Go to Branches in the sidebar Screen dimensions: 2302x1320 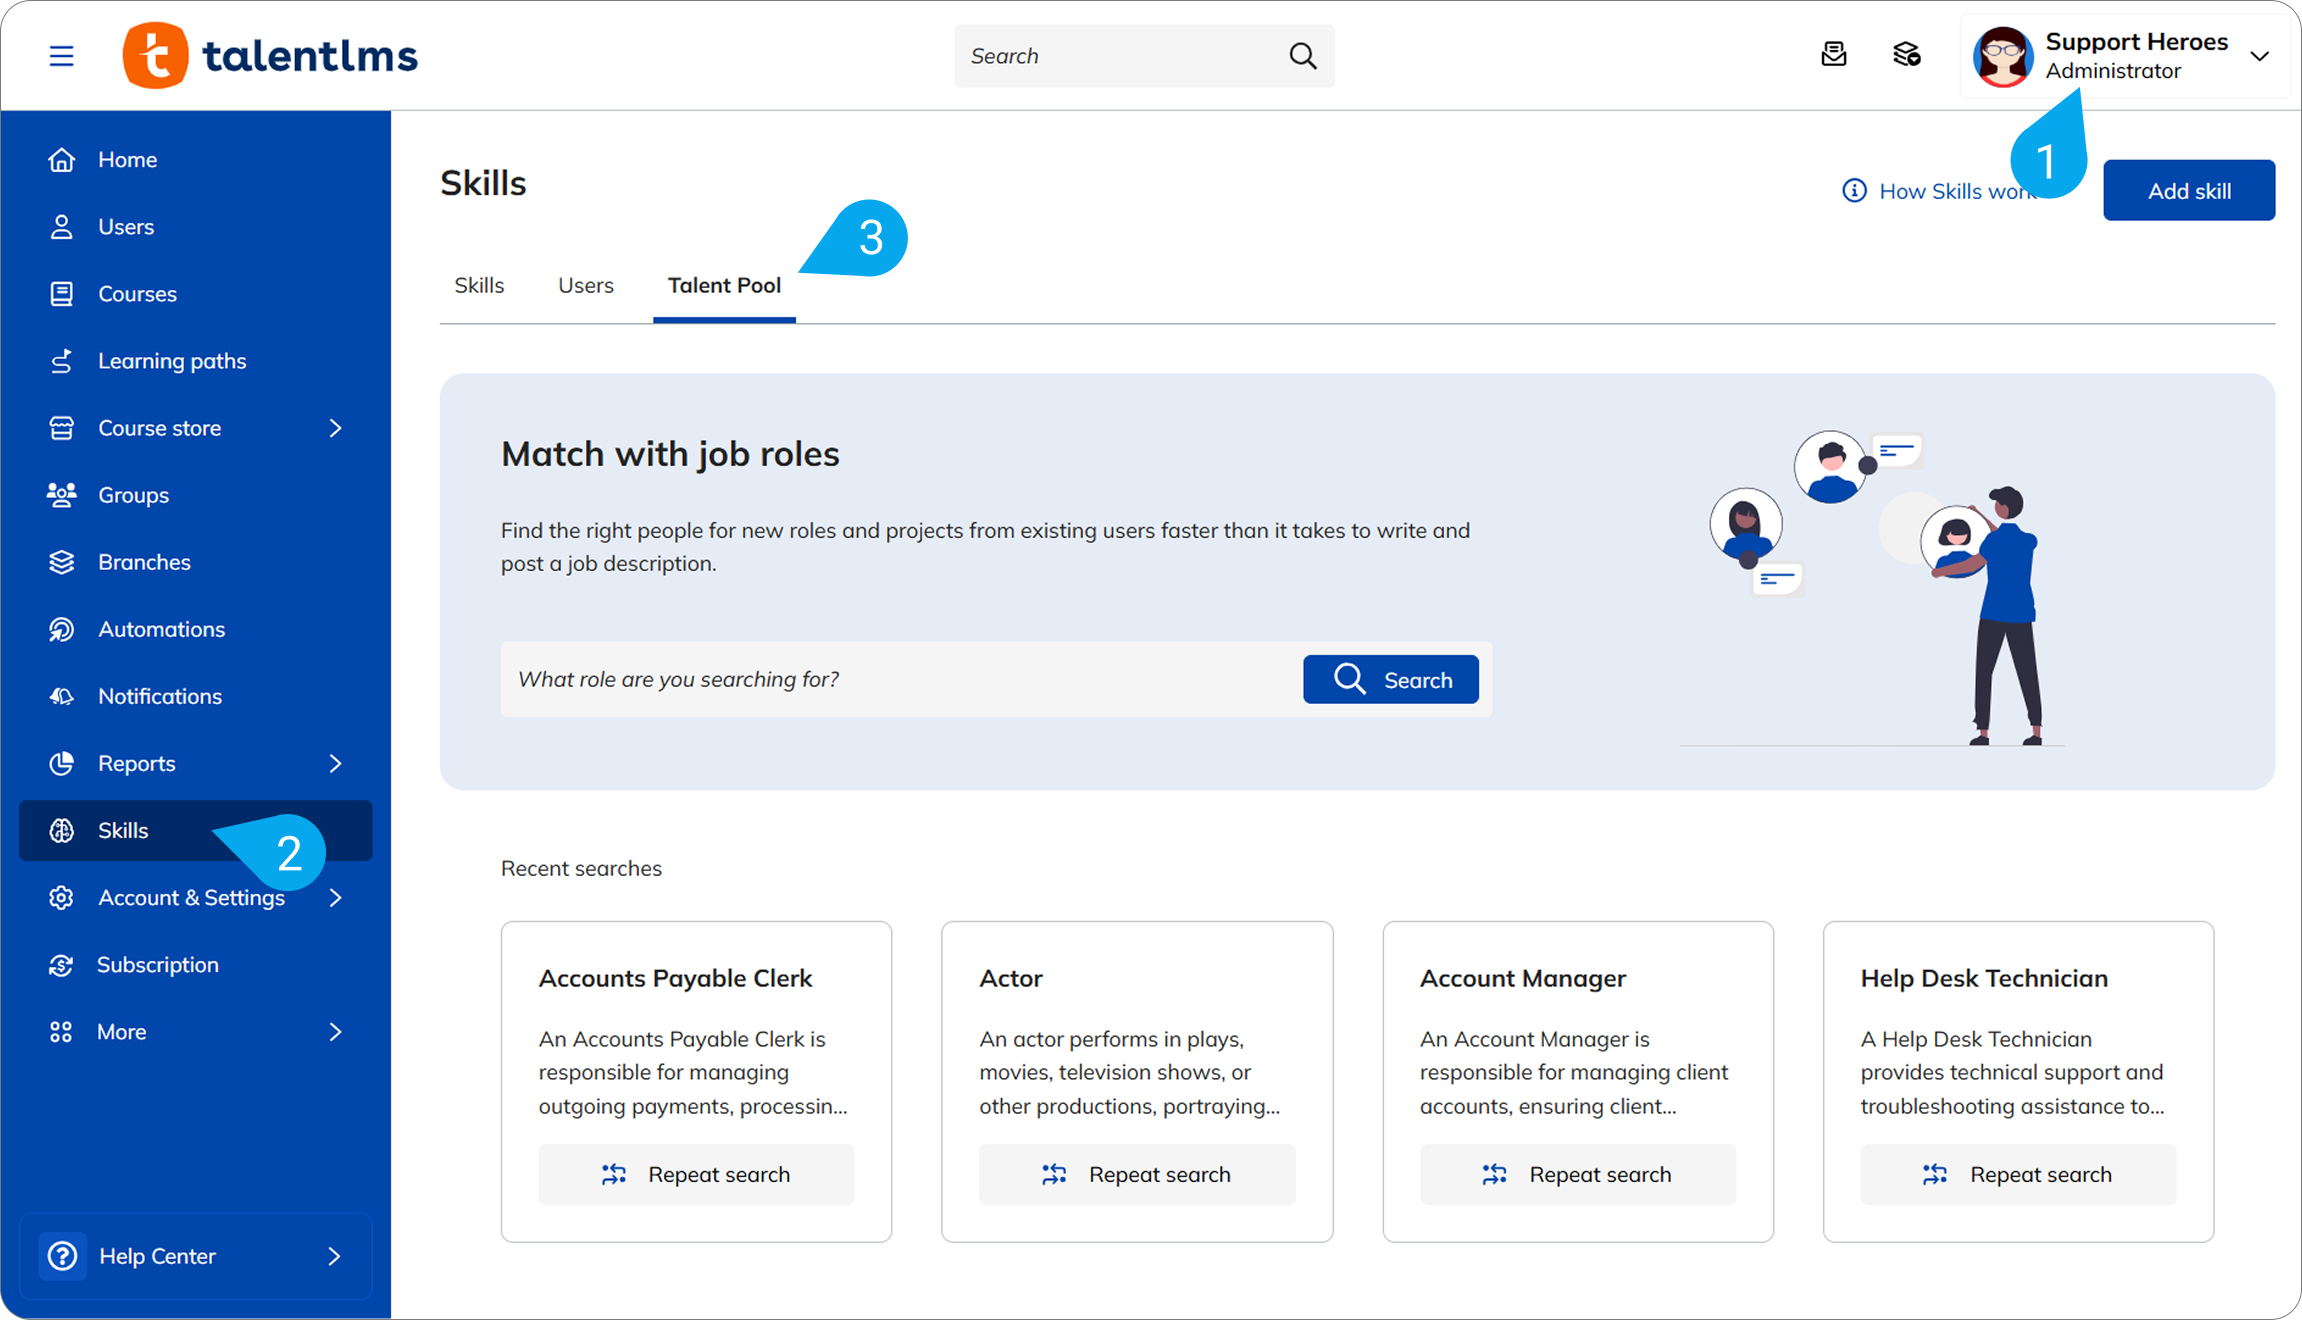click(144, 562)
